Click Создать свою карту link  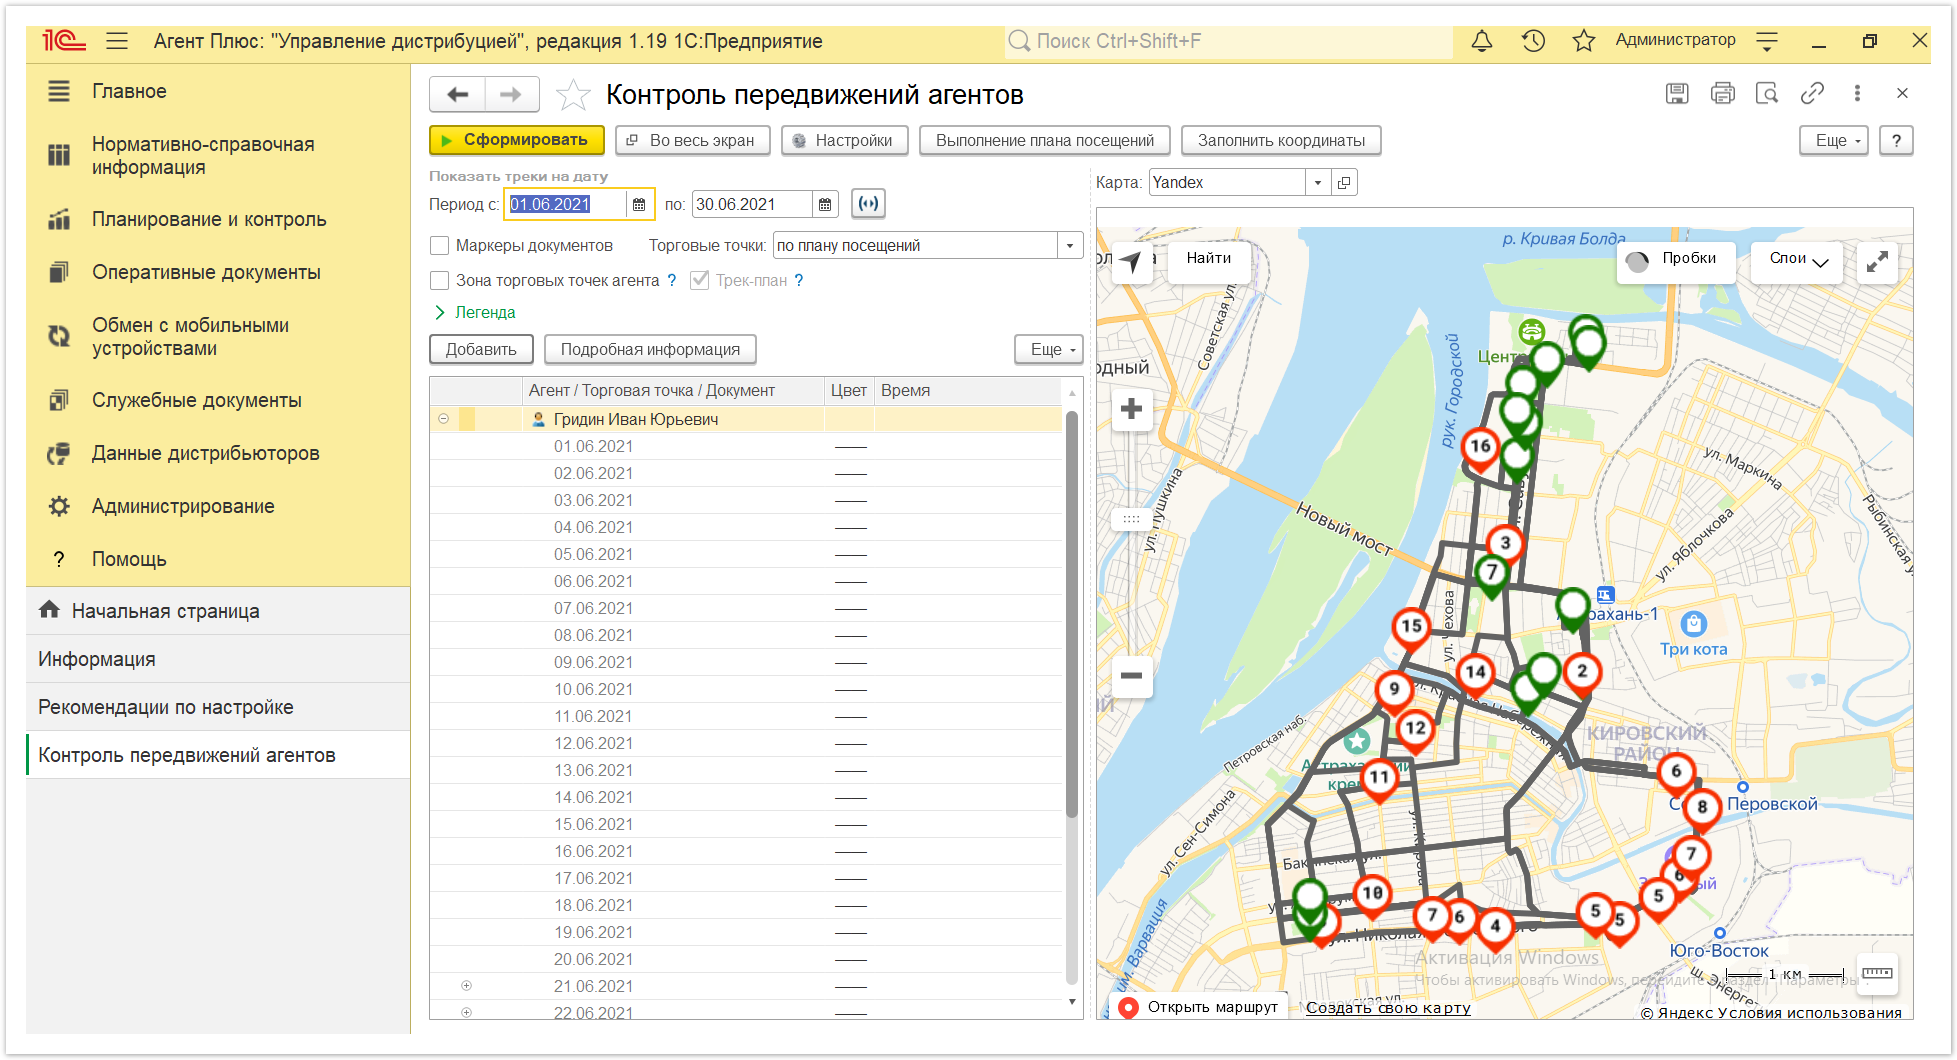pos(1388,1008)
